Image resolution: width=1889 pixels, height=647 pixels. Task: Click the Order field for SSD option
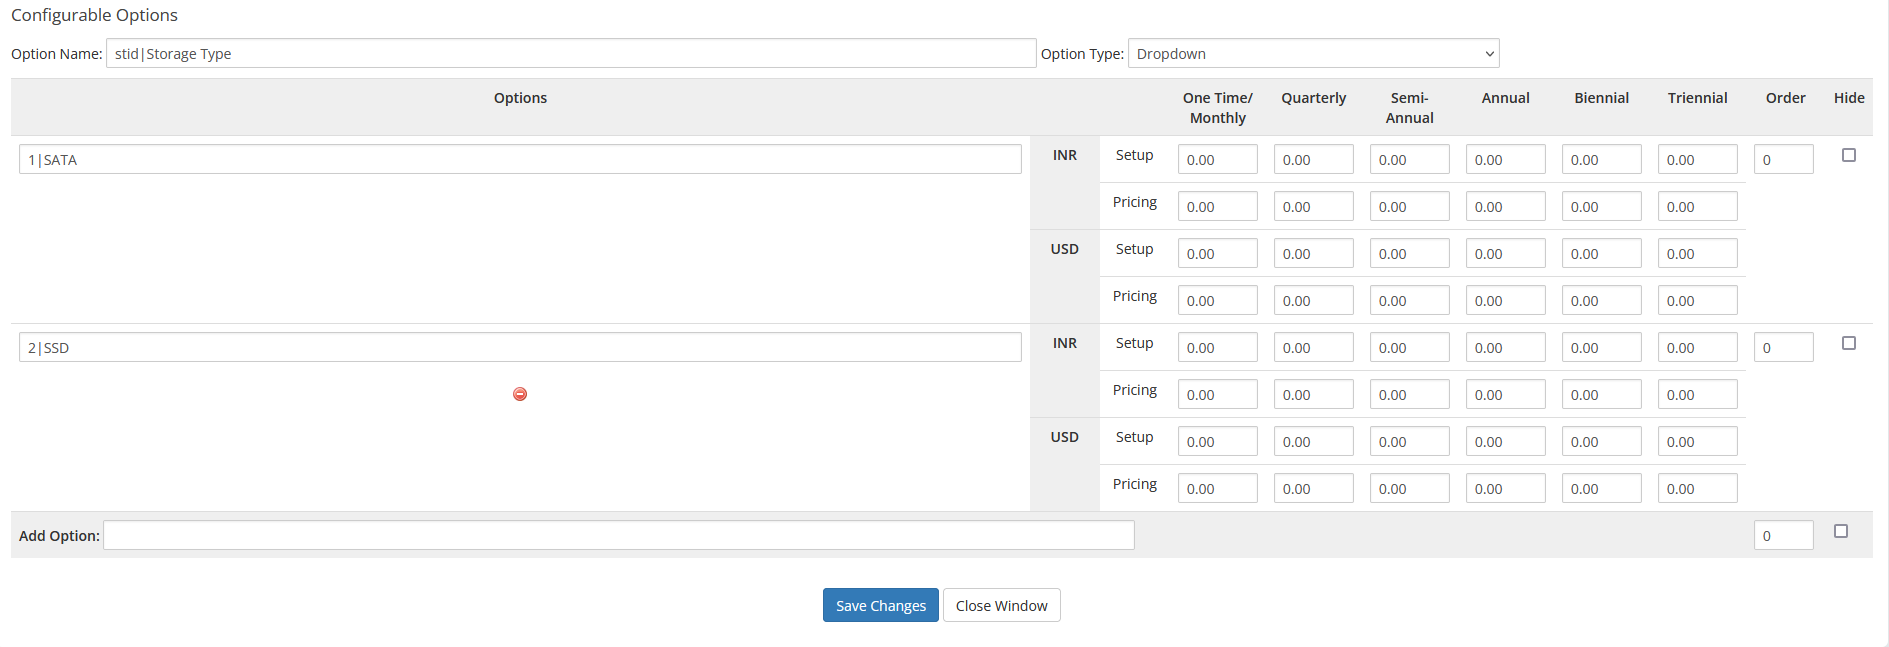click(x=1783, y=347)
